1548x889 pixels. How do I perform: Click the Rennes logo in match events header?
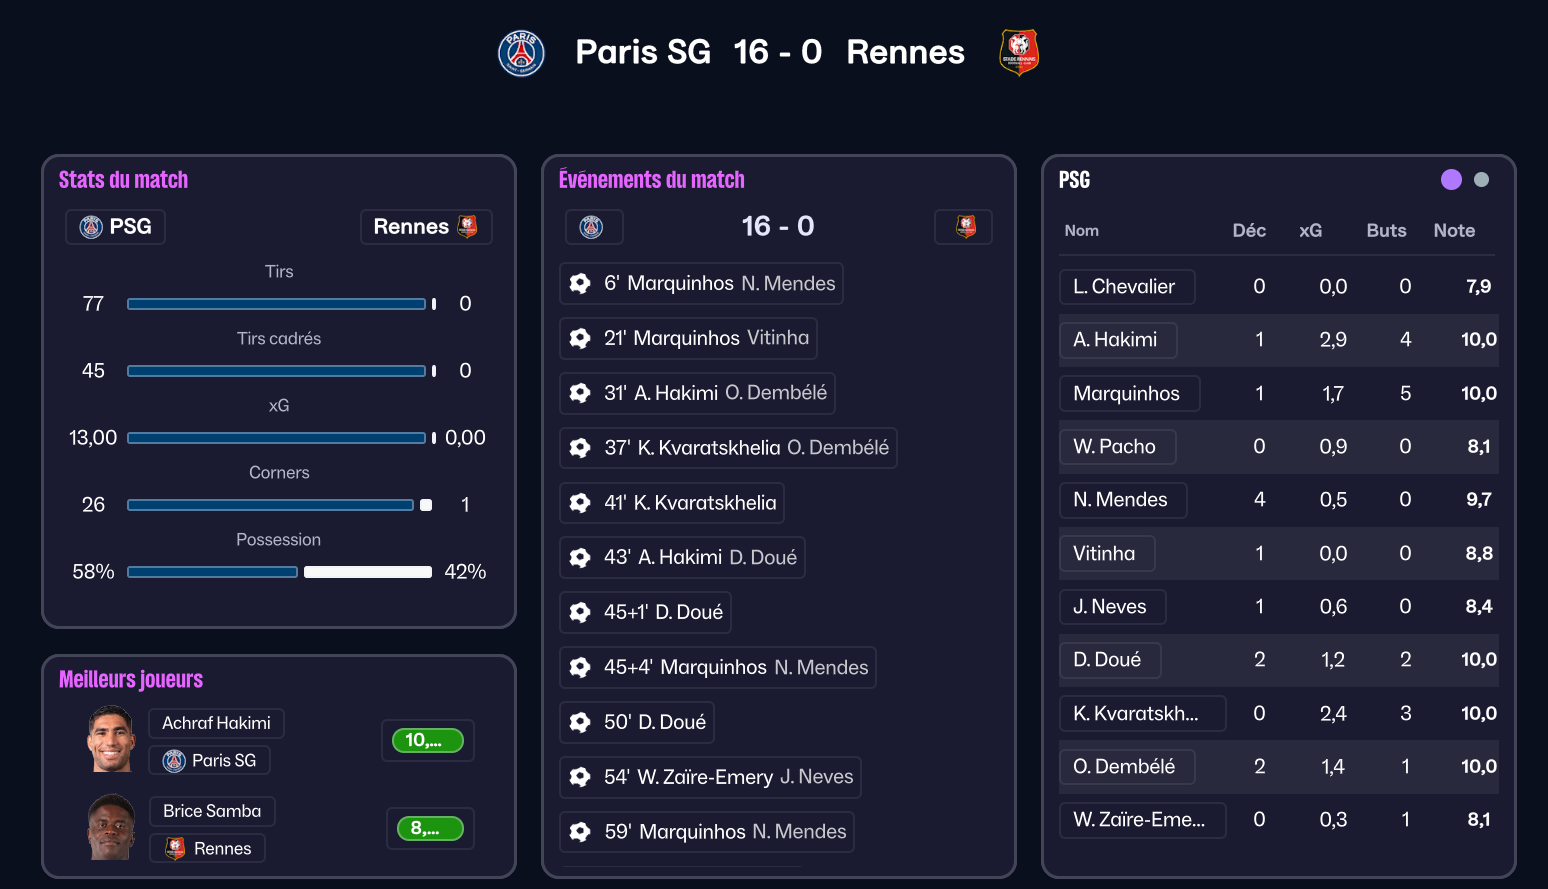tap(965, 227)
